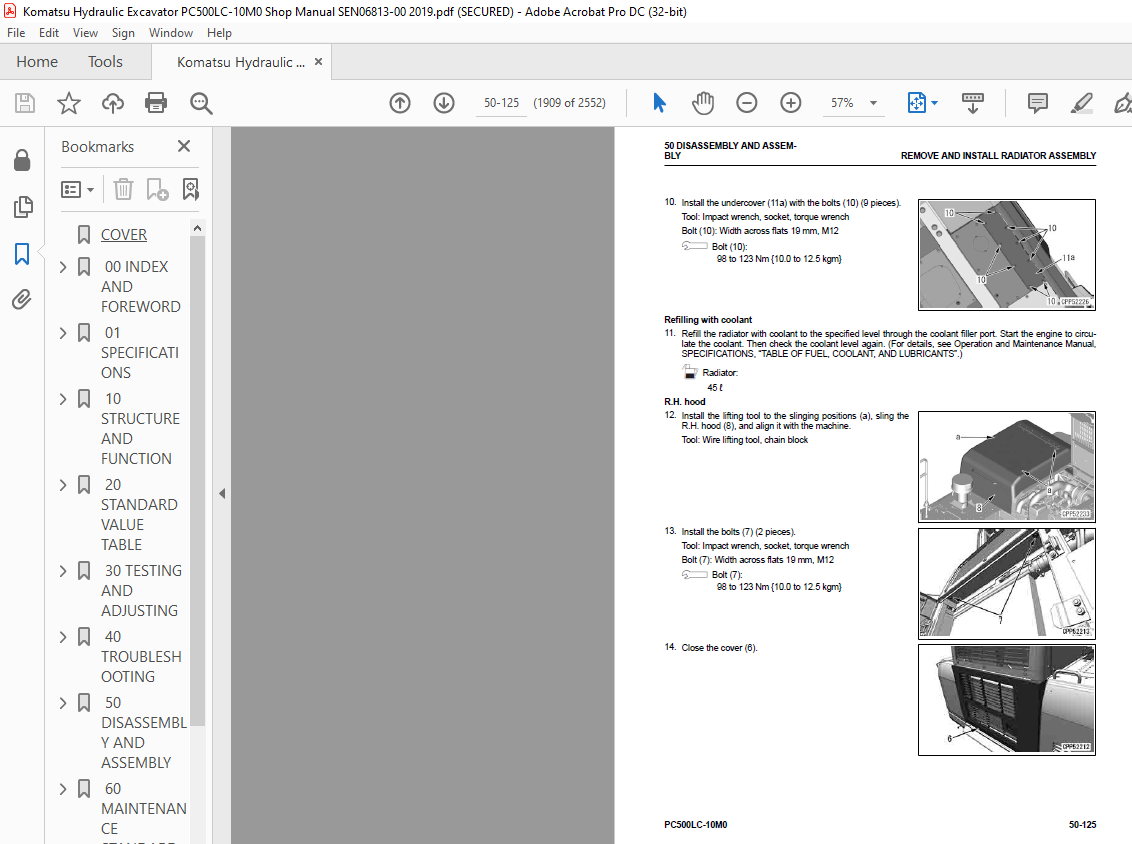
Task: Collapse the navigation pane with side arrow
Action: [x=222, y=494]
